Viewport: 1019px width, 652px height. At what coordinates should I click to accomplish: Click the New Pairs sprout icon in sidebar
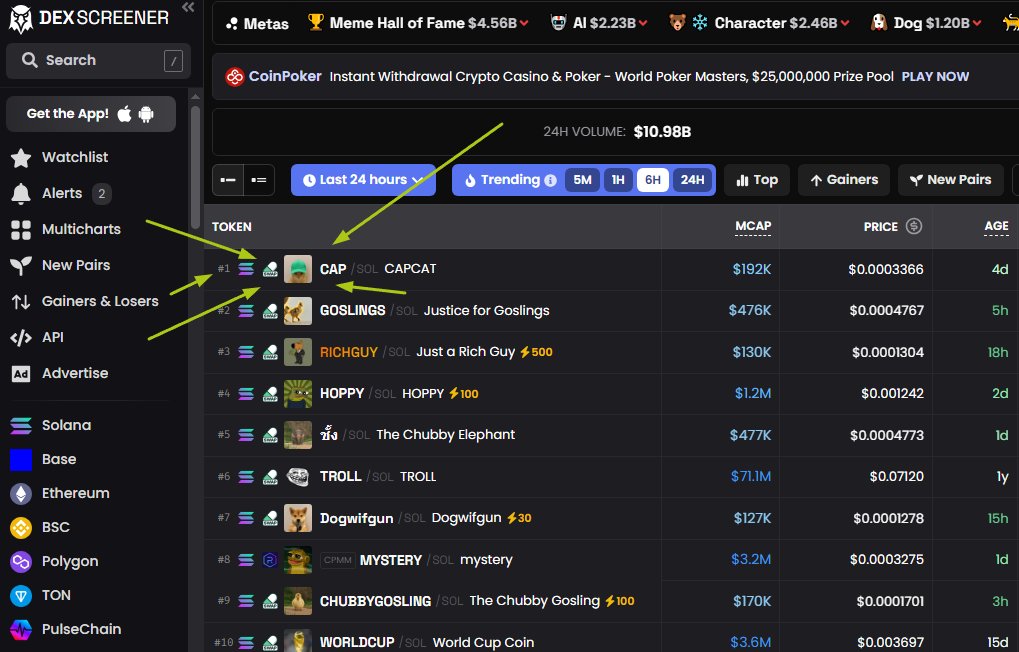point(21,265)
